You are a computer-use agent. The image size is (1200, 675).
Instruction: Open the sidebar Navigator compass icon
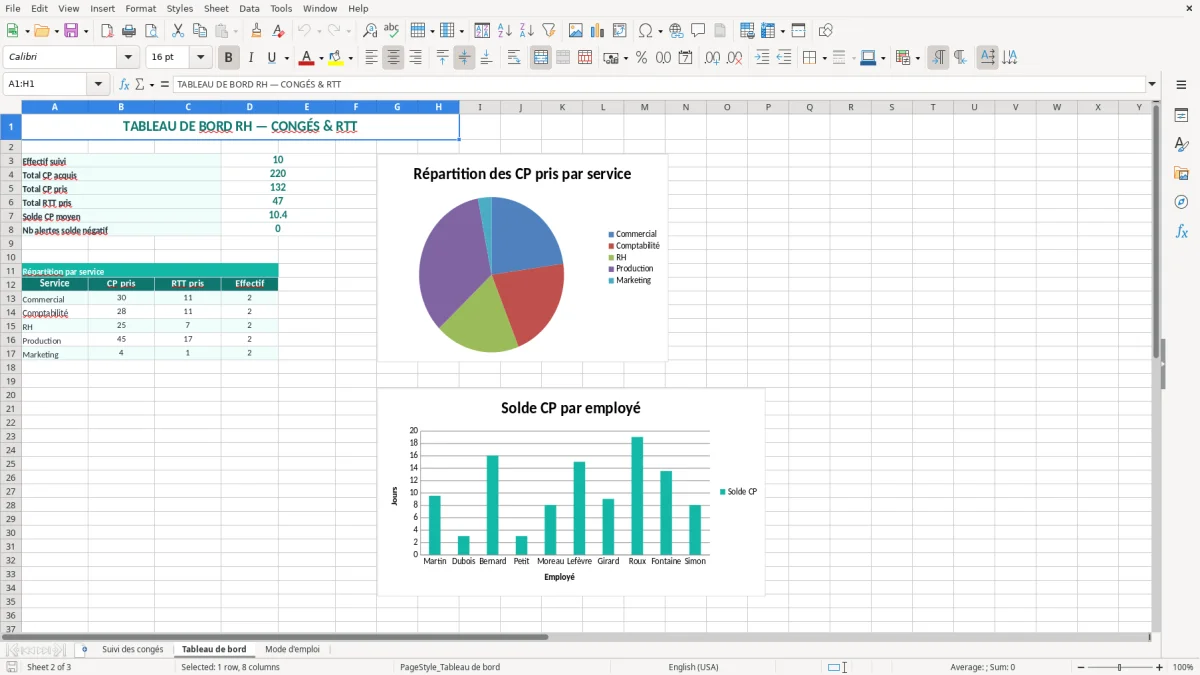tap(1181, 202)
